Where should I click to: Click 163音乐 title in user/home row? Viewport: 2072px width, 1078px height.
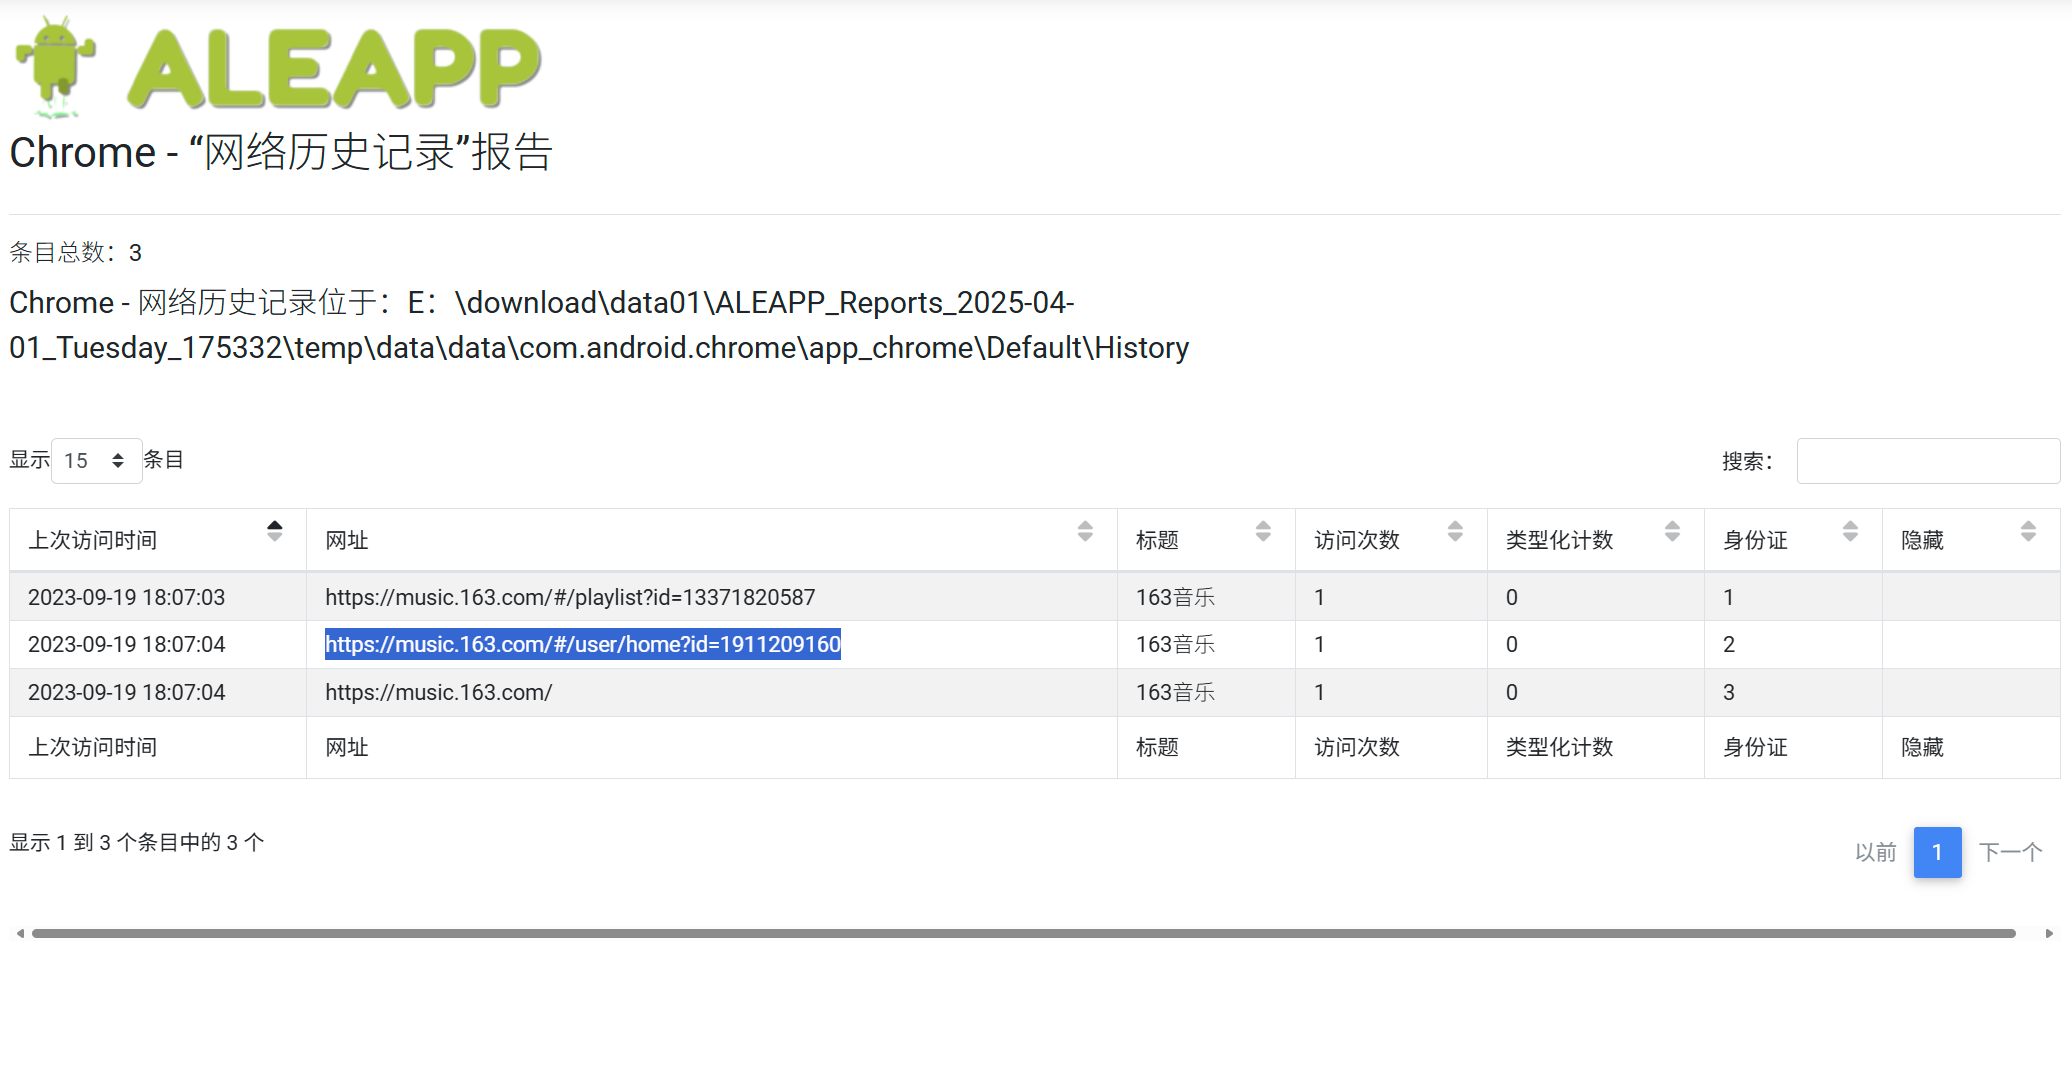click(1175, 644)
